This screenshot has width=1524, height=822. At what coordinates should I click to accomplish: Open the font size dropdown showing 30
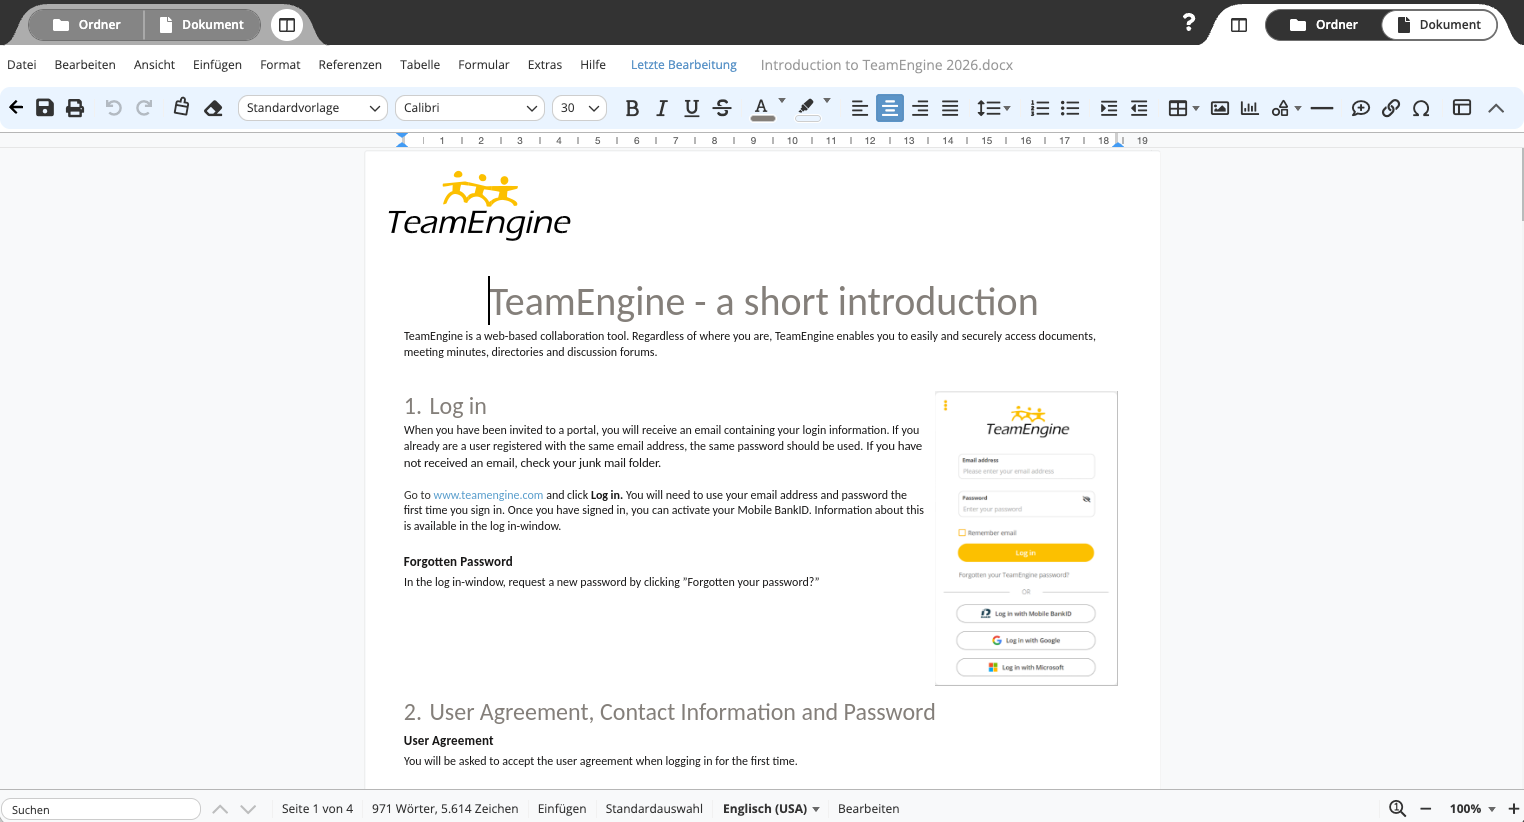tap(579, 108)
